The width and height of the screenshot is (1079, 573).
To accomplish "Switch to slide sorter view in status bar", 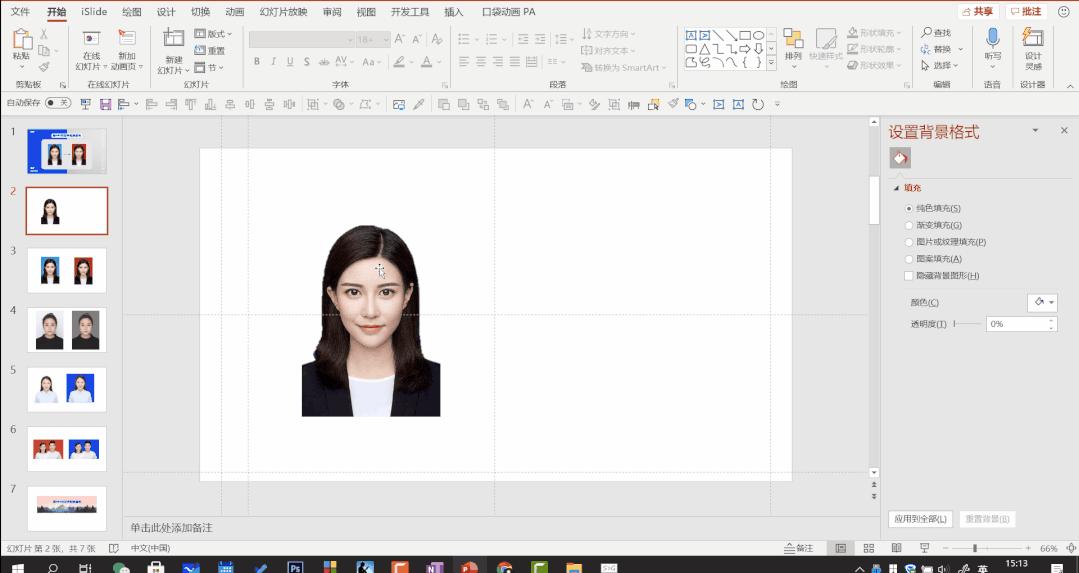I will (x=868, y=548).
